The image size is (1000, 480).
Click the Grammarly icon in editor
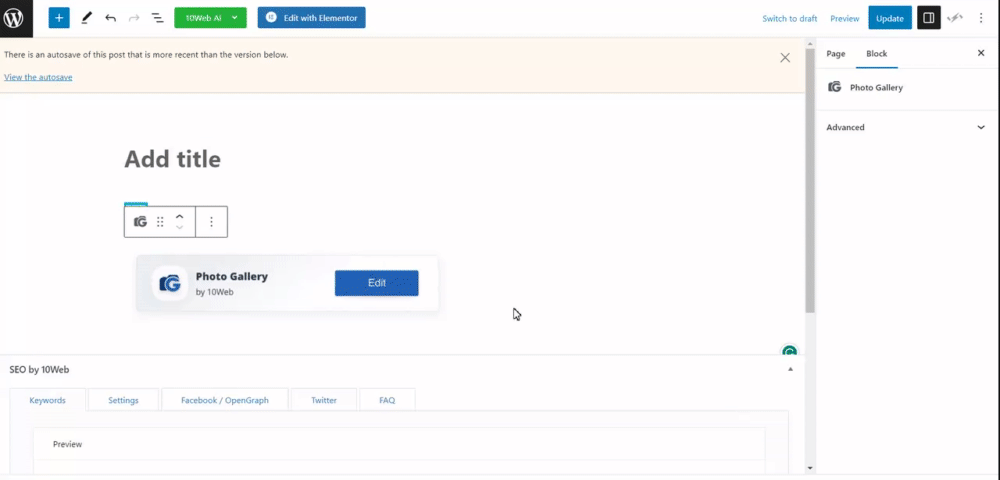click(x=790, y=351)
